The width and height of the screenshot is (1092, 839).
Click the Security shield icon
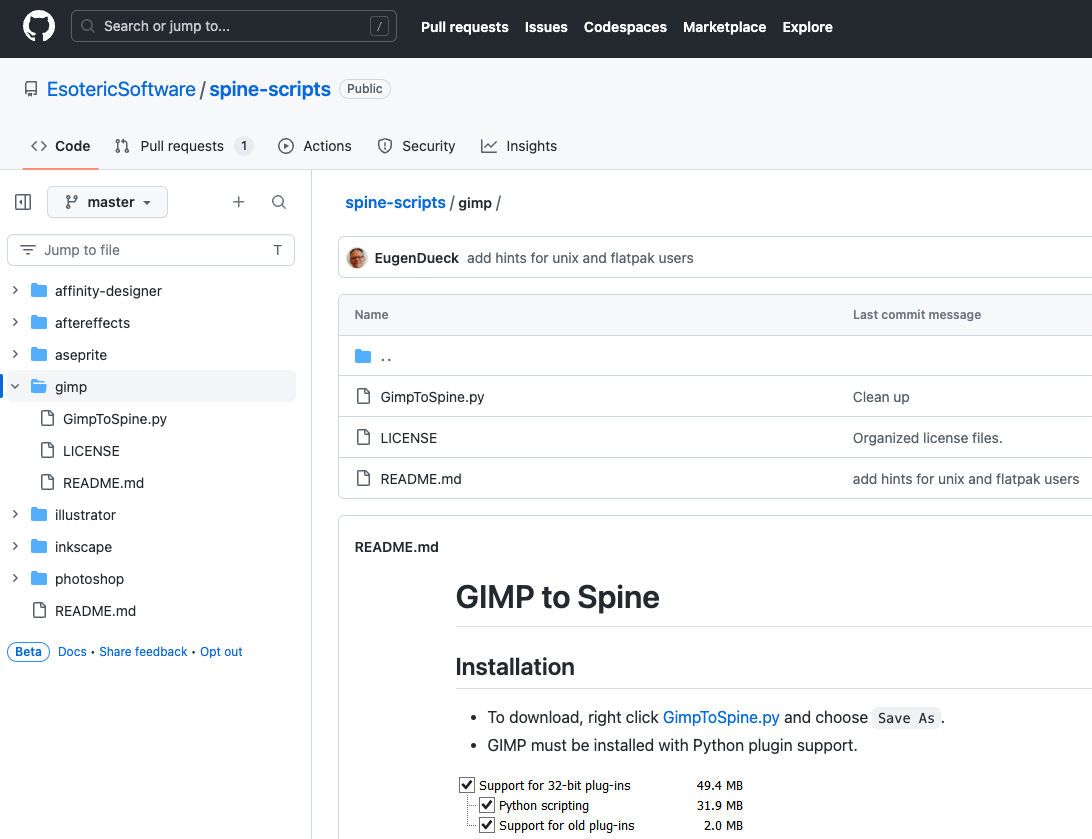point(384,146)
